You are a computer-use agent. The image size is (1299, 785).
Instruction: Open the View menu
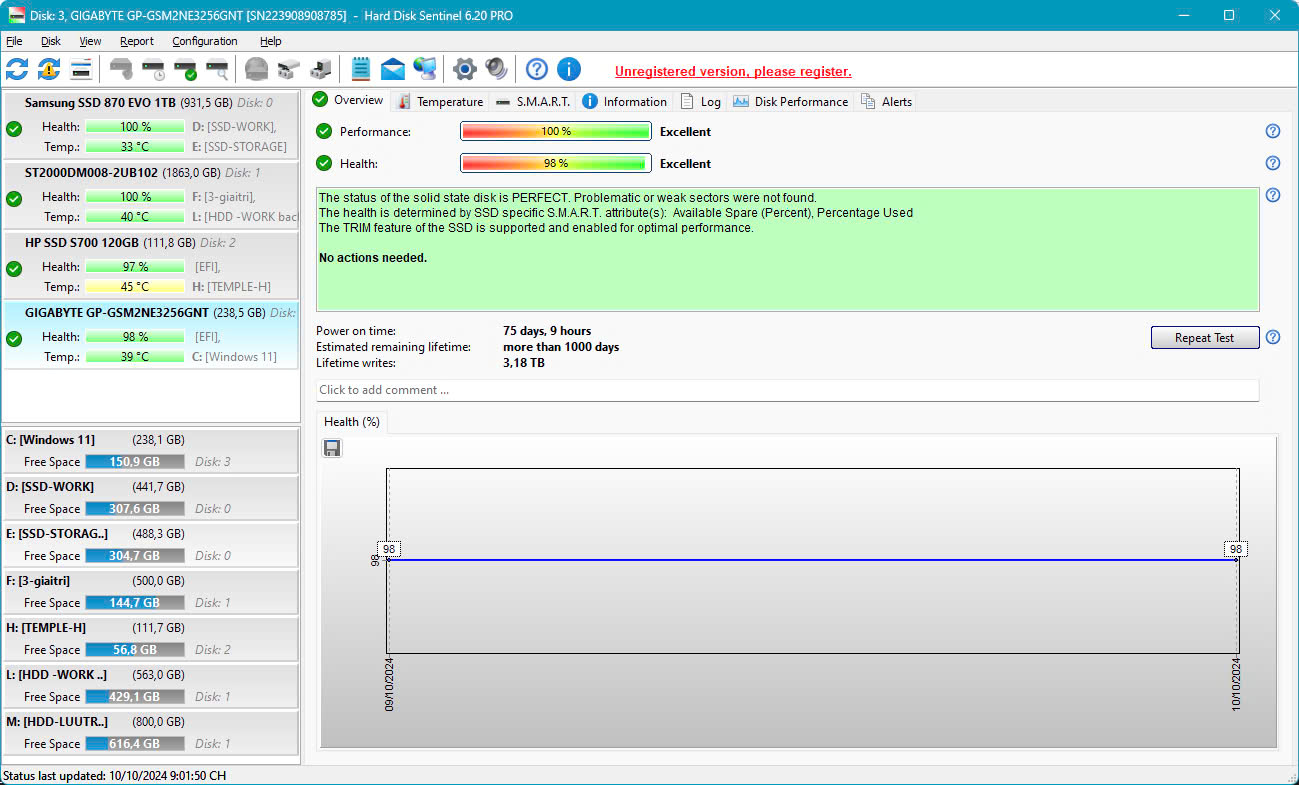coord(91,41)
